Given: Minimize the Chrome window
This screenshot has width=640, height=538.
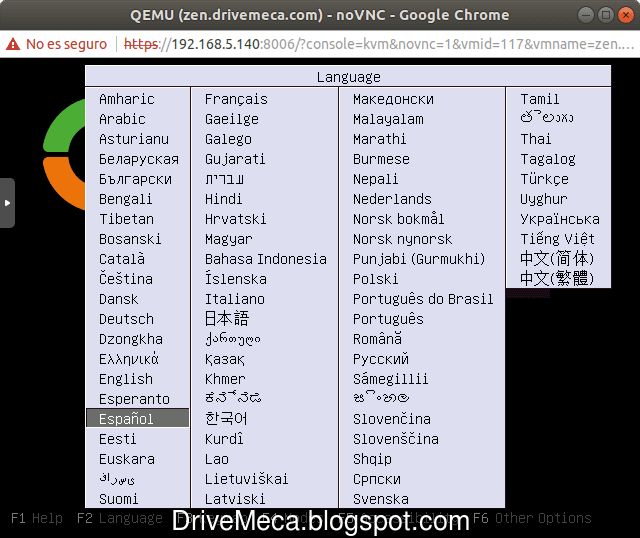Looking at the screenshot, I should coord(586,15).
